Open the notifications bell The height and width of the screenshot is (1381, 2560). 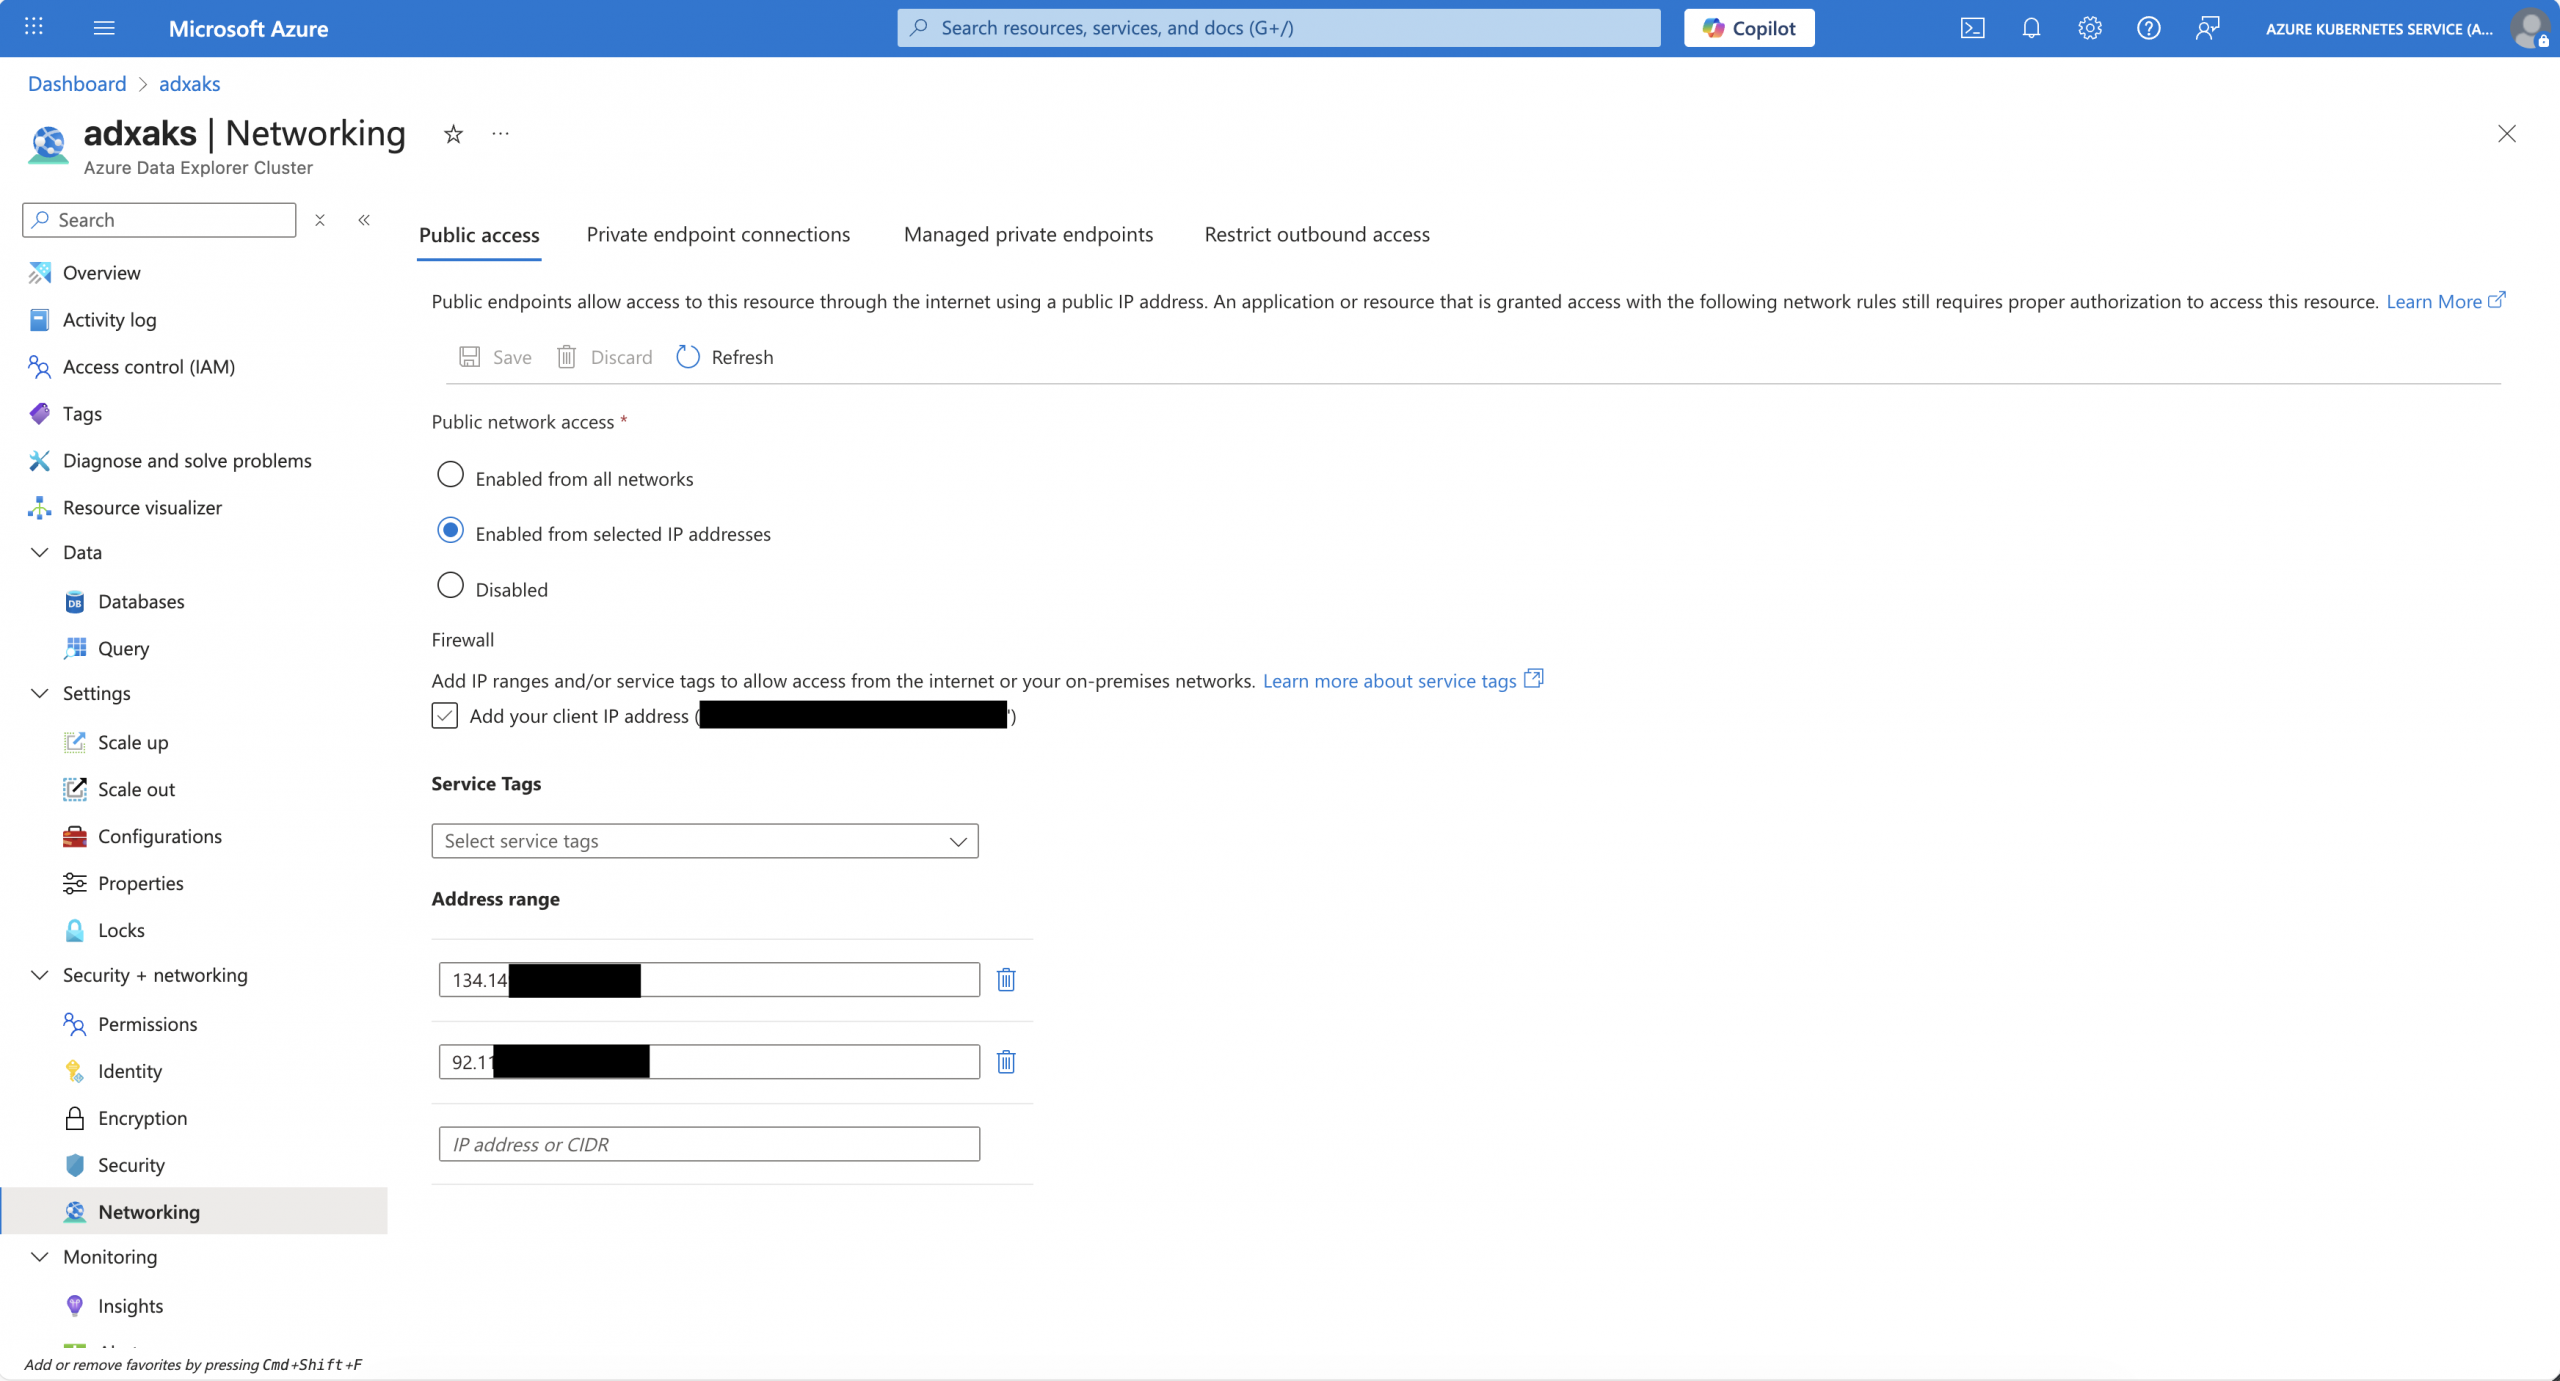2031,28
